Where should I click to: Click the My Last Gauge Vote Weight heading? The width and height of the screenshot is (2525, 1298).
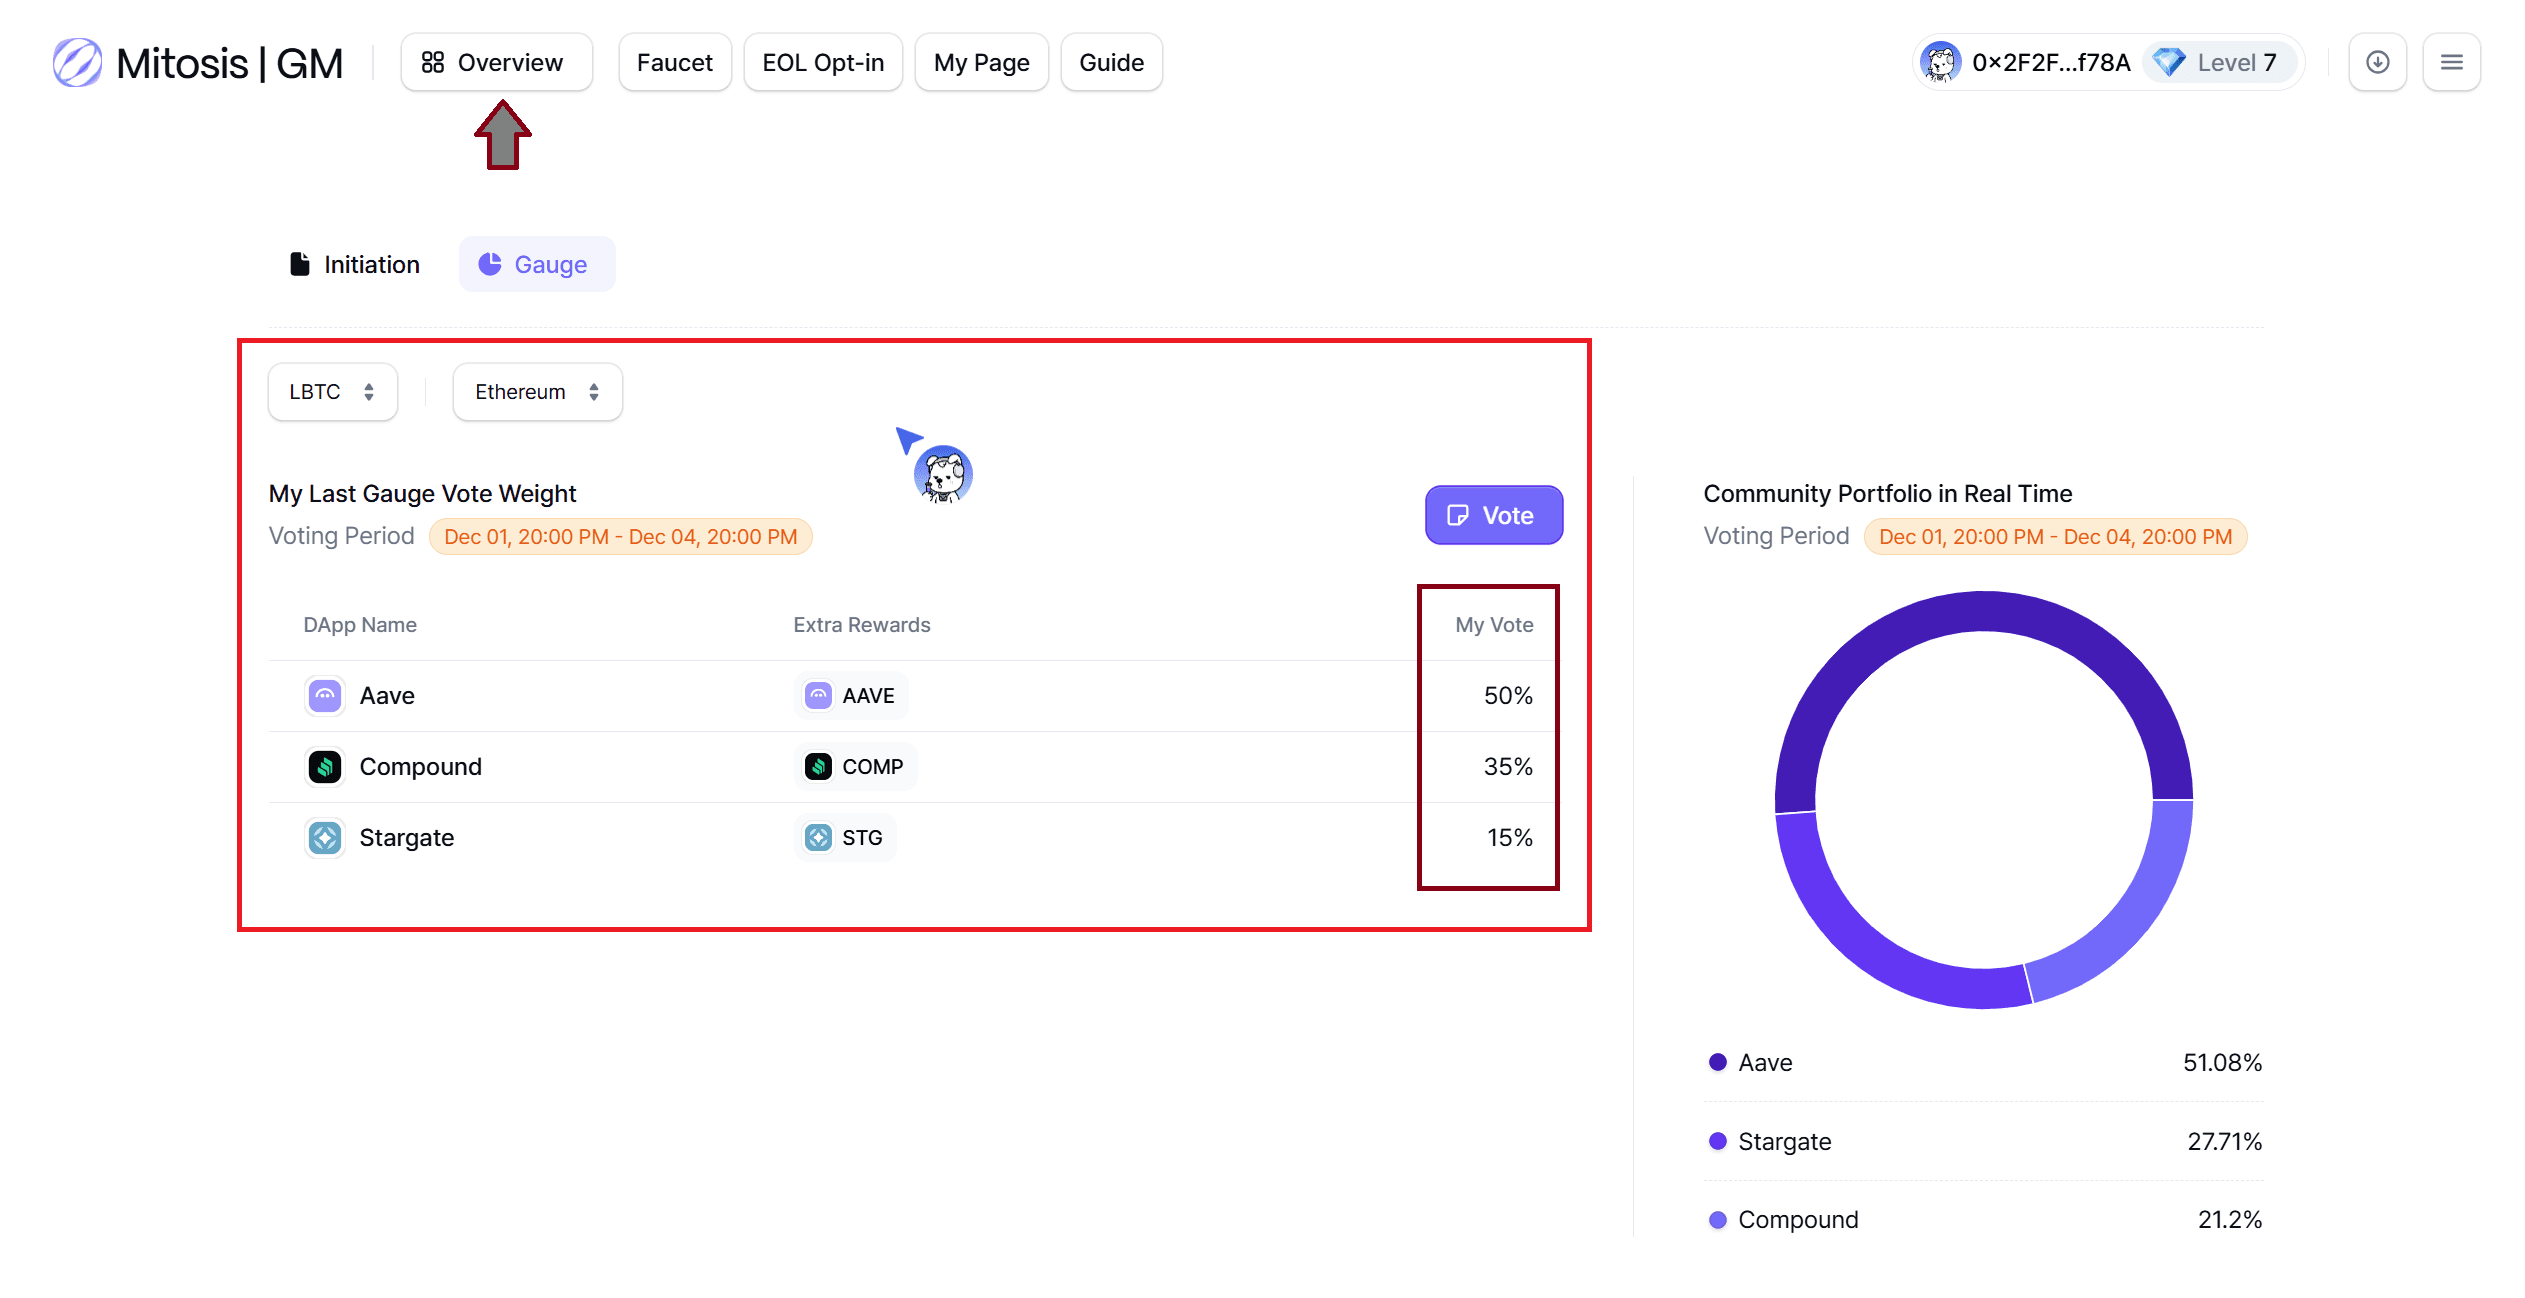422,494
